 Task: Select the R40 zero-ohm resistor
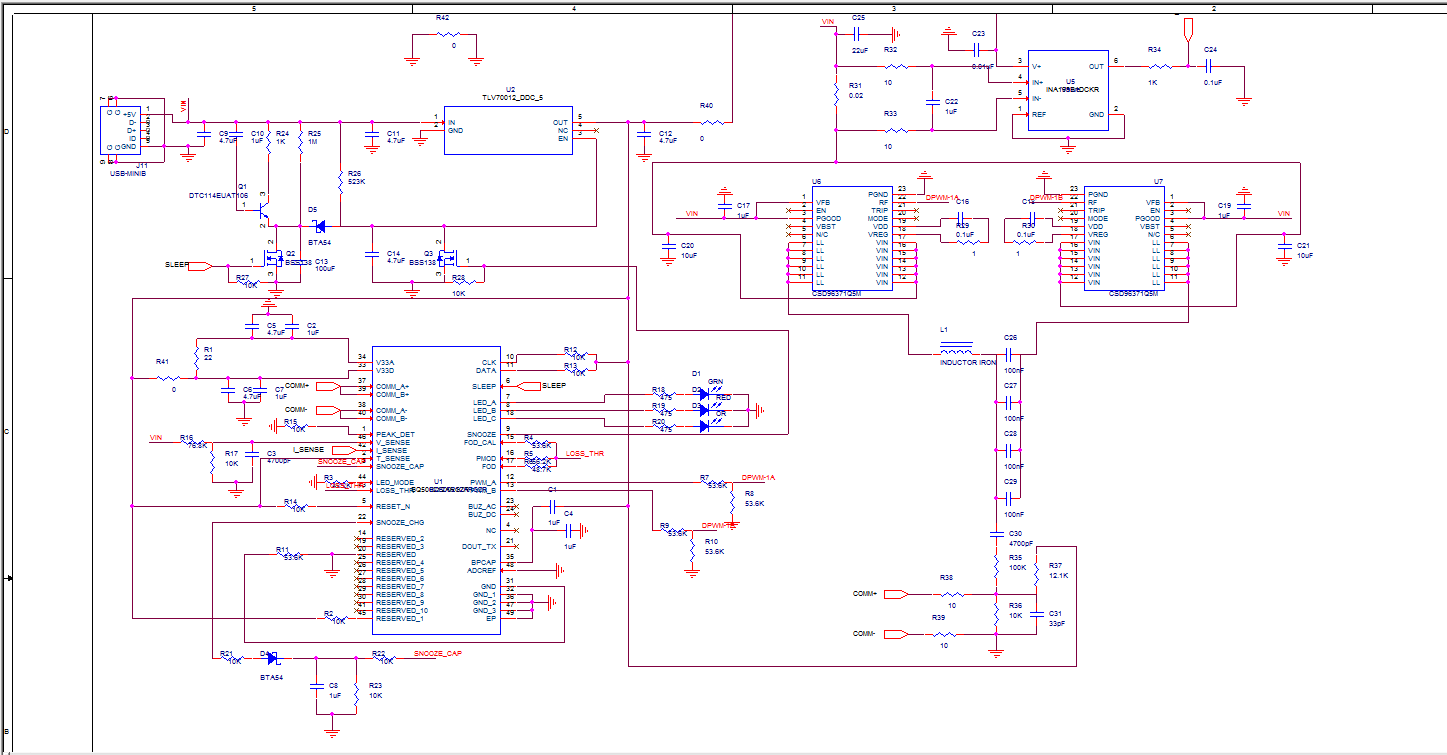713,123
